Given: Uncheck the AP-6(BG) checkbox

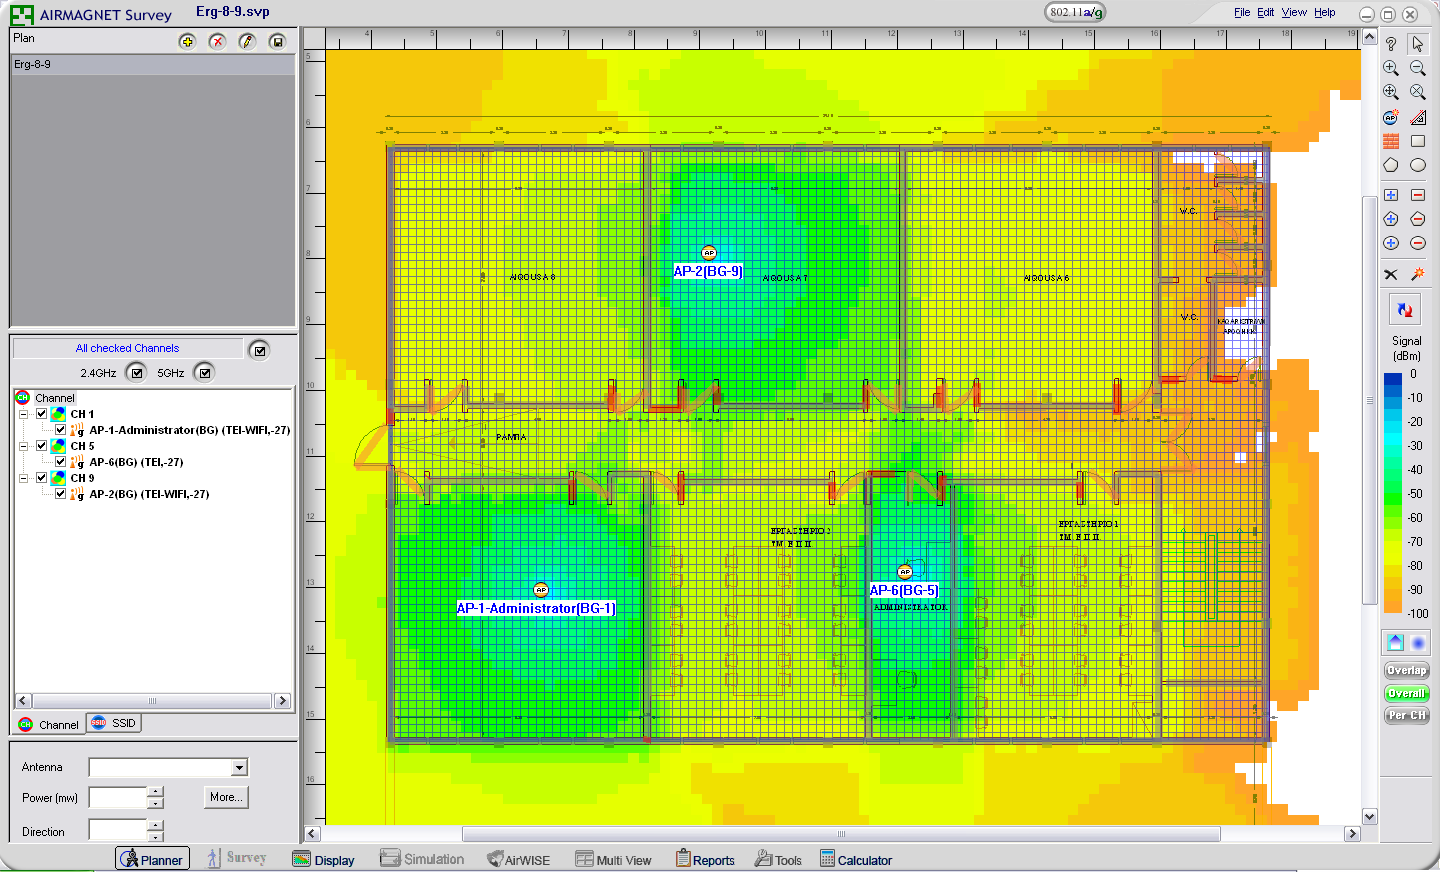Looking at the screenshot, I should (60, 462).
